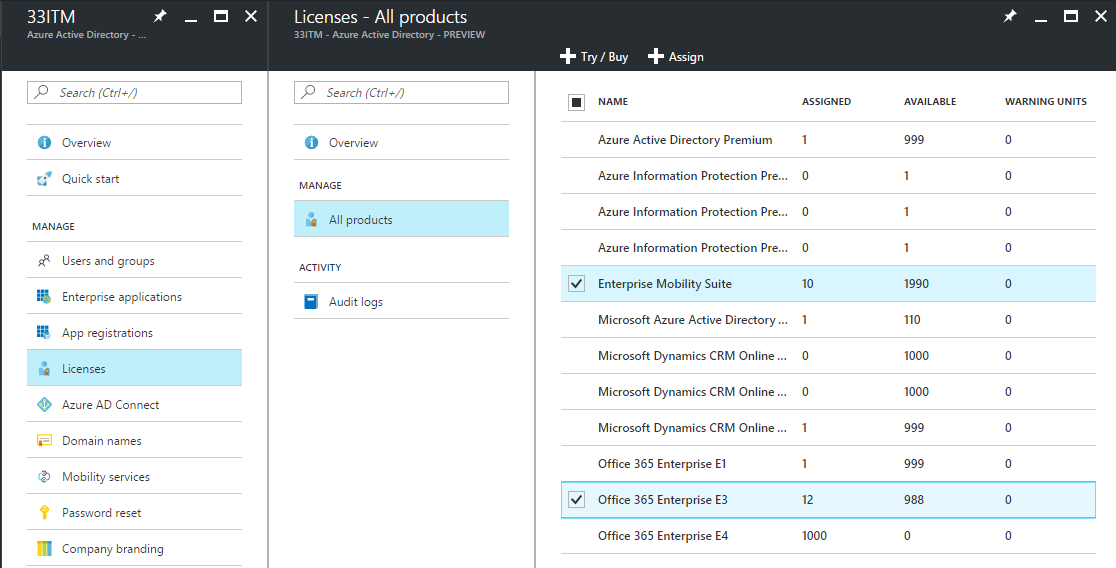This screenshot has width=1116, height=568.
Task: Select Licenses in the left menu
Action: (x=135, y=369)
